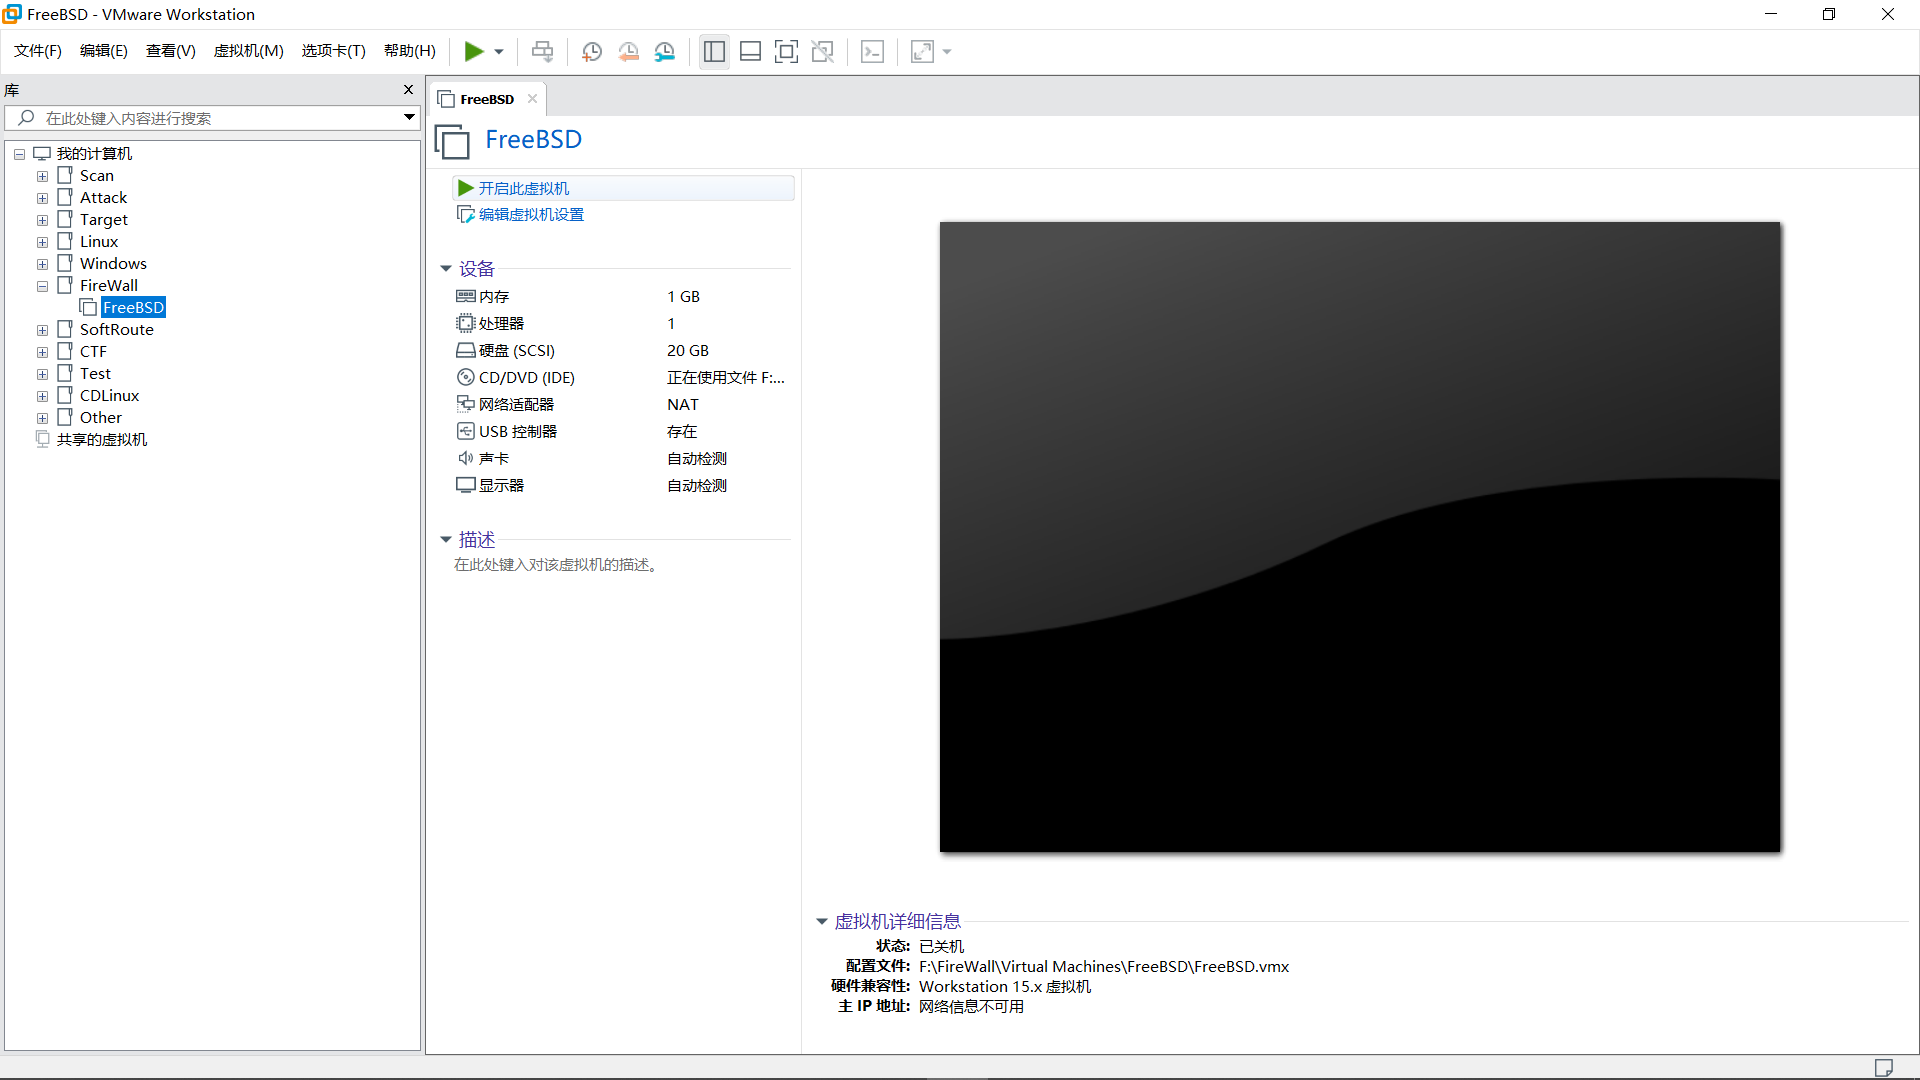Expand the Scan virtual machine group

coord(42,176)
